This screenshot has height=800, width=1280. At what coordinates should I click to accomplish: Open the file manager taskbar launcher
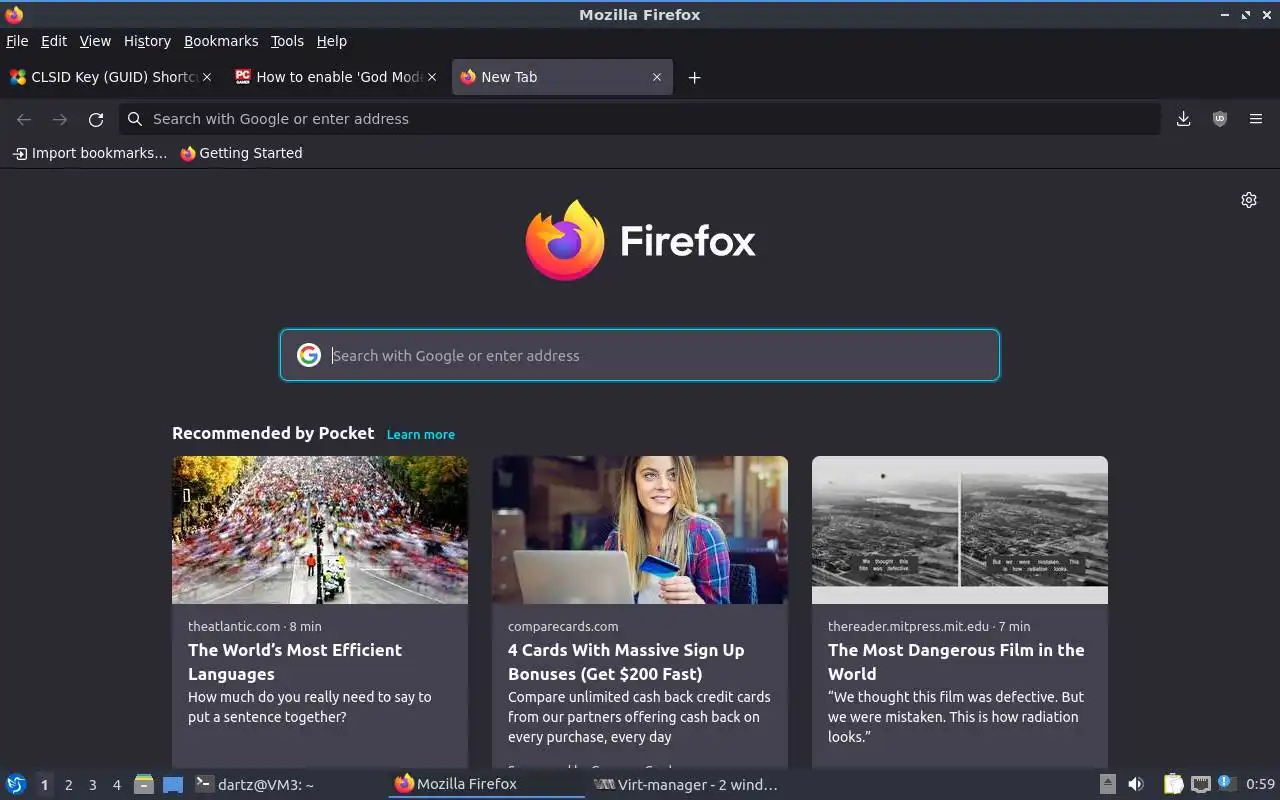[x=144, y=784]
